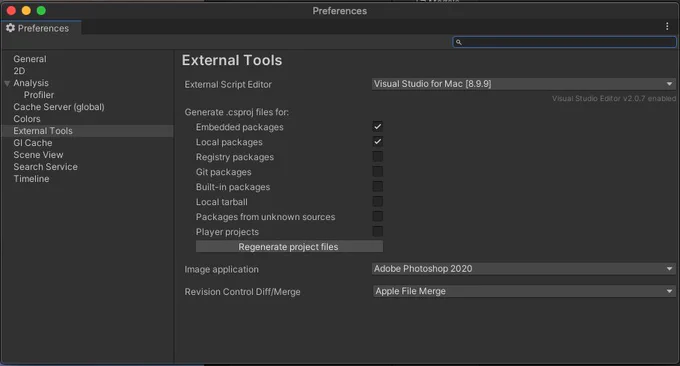This screenshot has height=366, width=680.
Task: Click the Generate .csproj files for label
Action: (237, 112)
